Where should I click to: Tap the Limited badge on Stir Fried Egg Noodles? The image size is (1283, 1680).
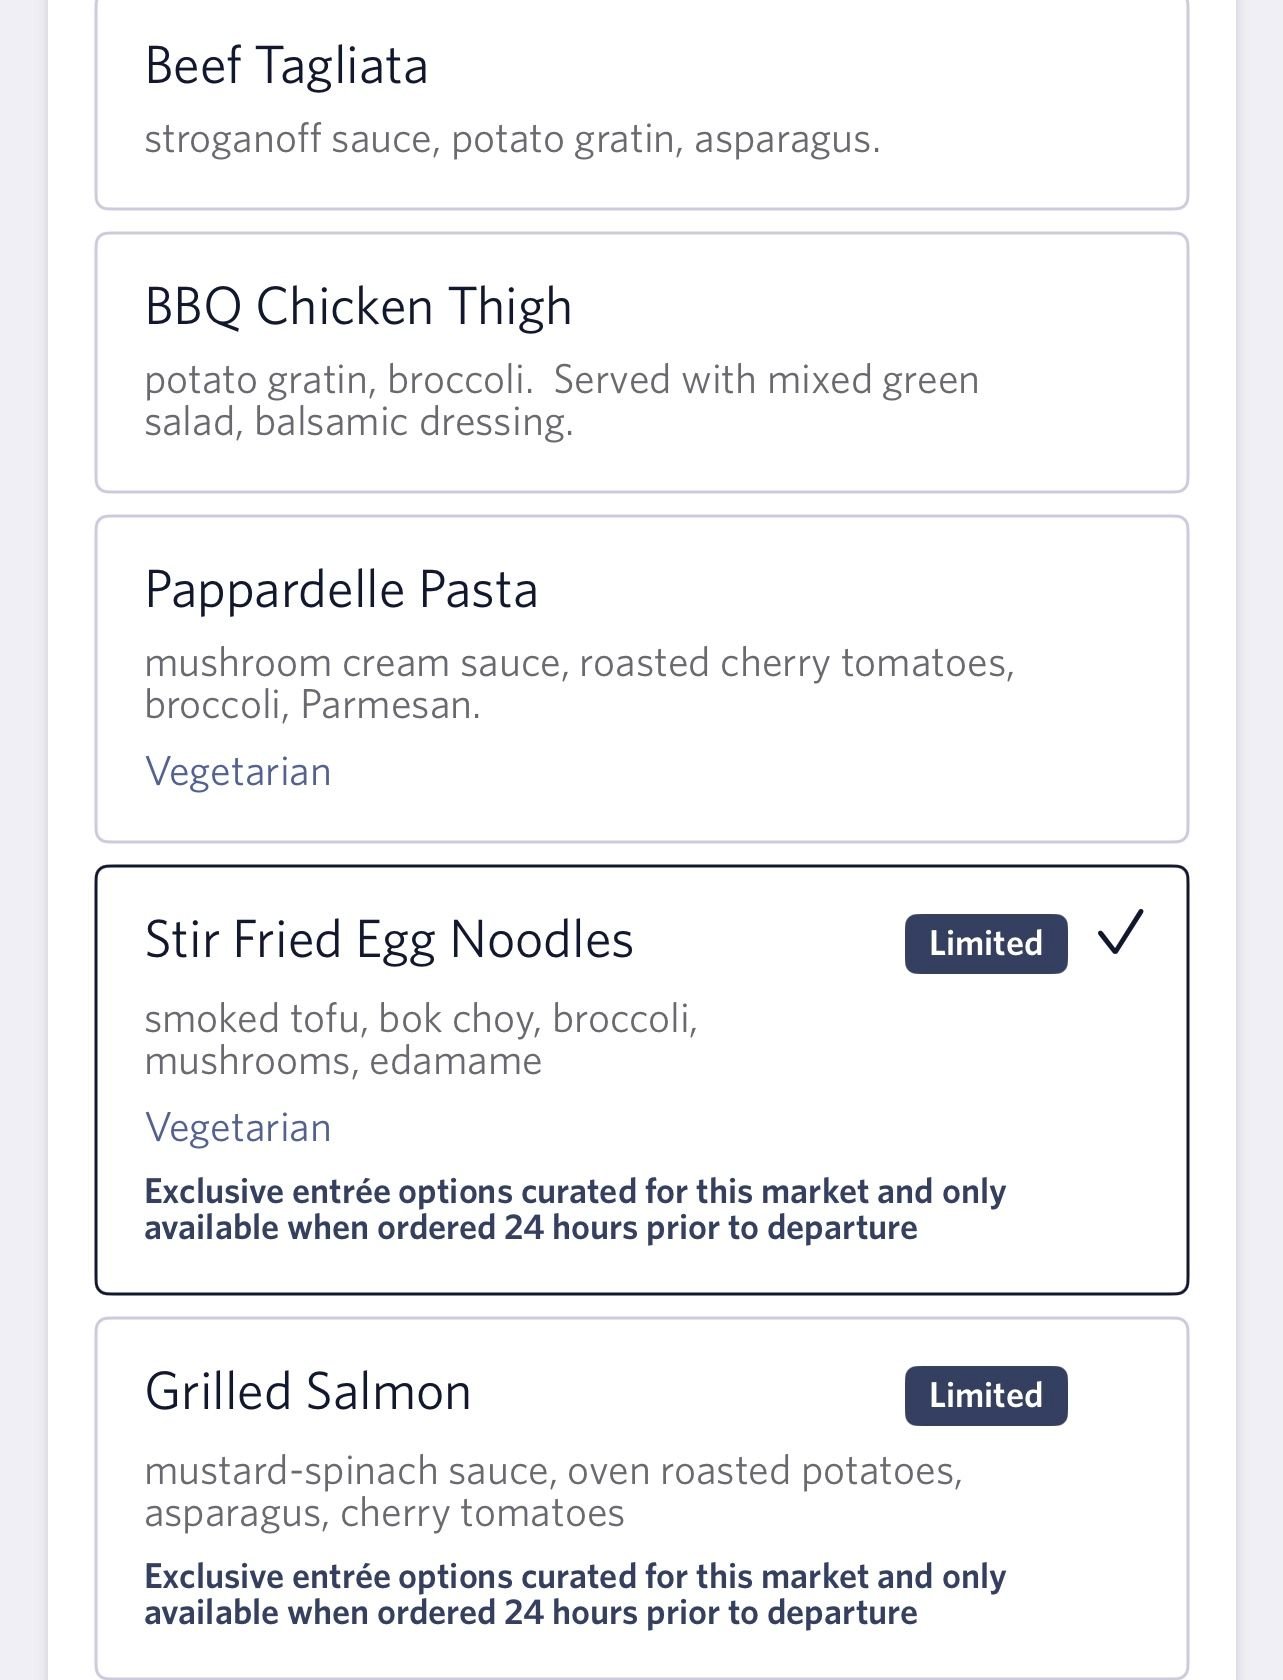(x=985, y=943)
